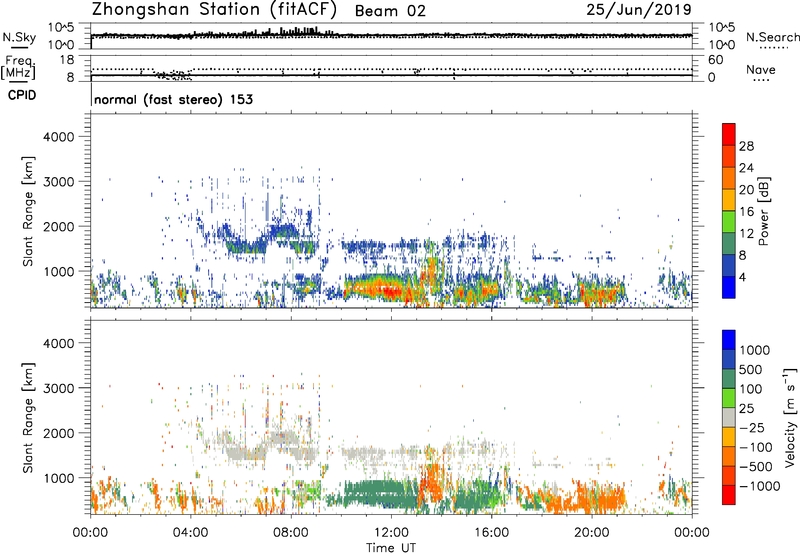Click the '04:00' time axis tick label
The width and height of the screenshot is (800, 554).
tap(190, 533)
